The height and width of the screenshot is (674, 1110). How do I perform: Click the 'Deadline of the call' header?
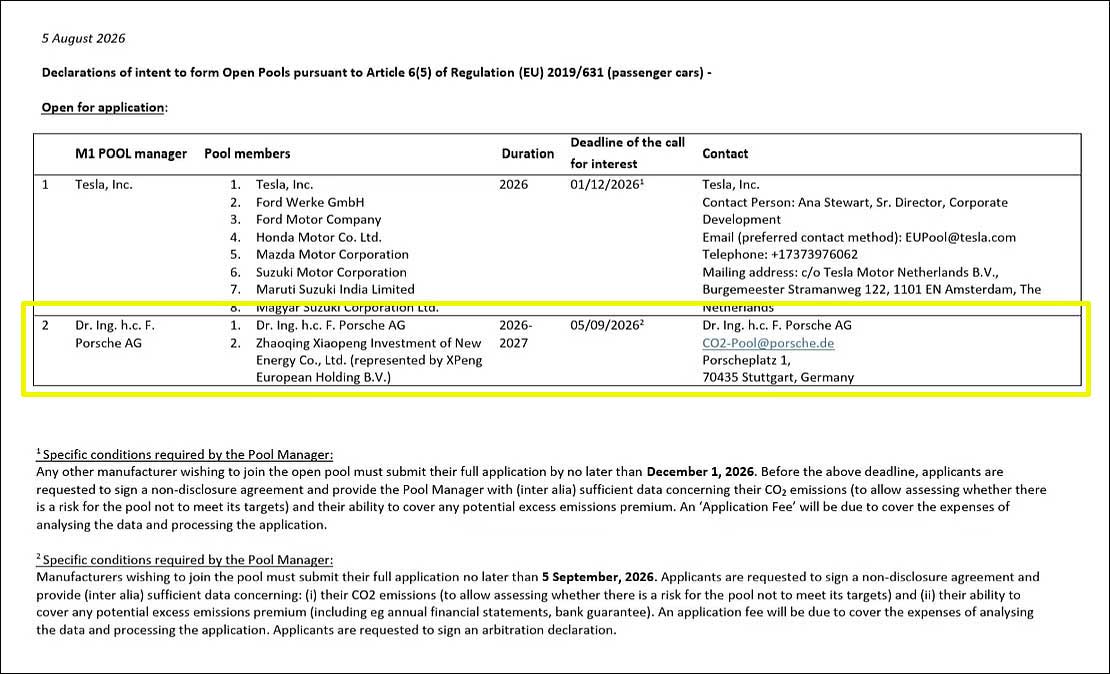(628, 142)
